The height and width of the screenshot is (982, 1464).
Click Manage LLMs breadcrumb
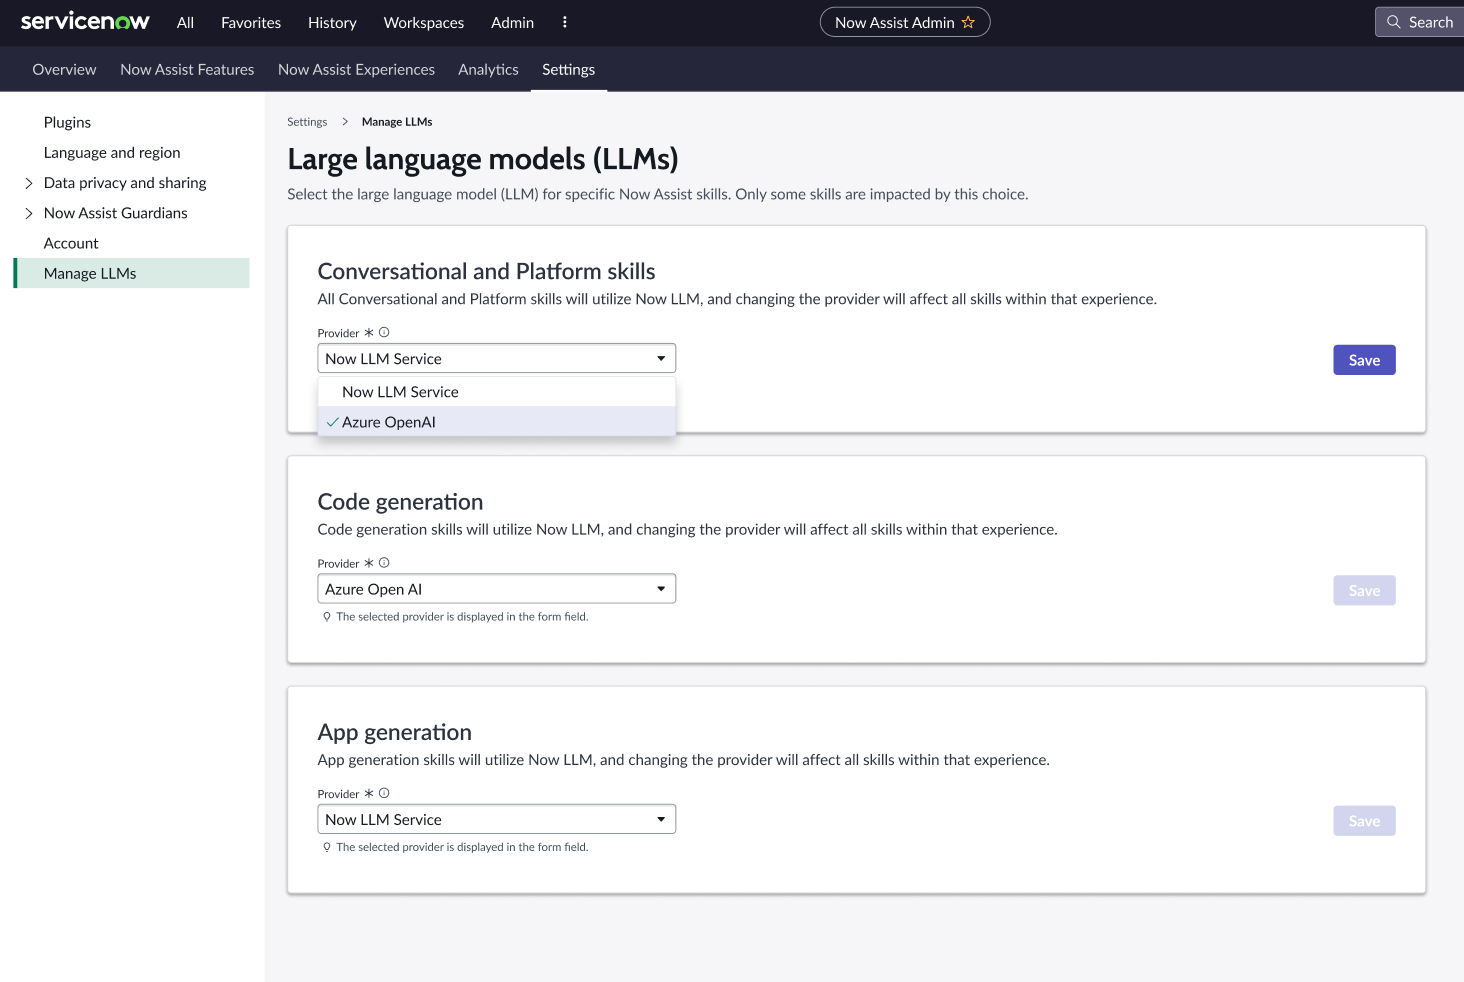[x=397, y=122]
